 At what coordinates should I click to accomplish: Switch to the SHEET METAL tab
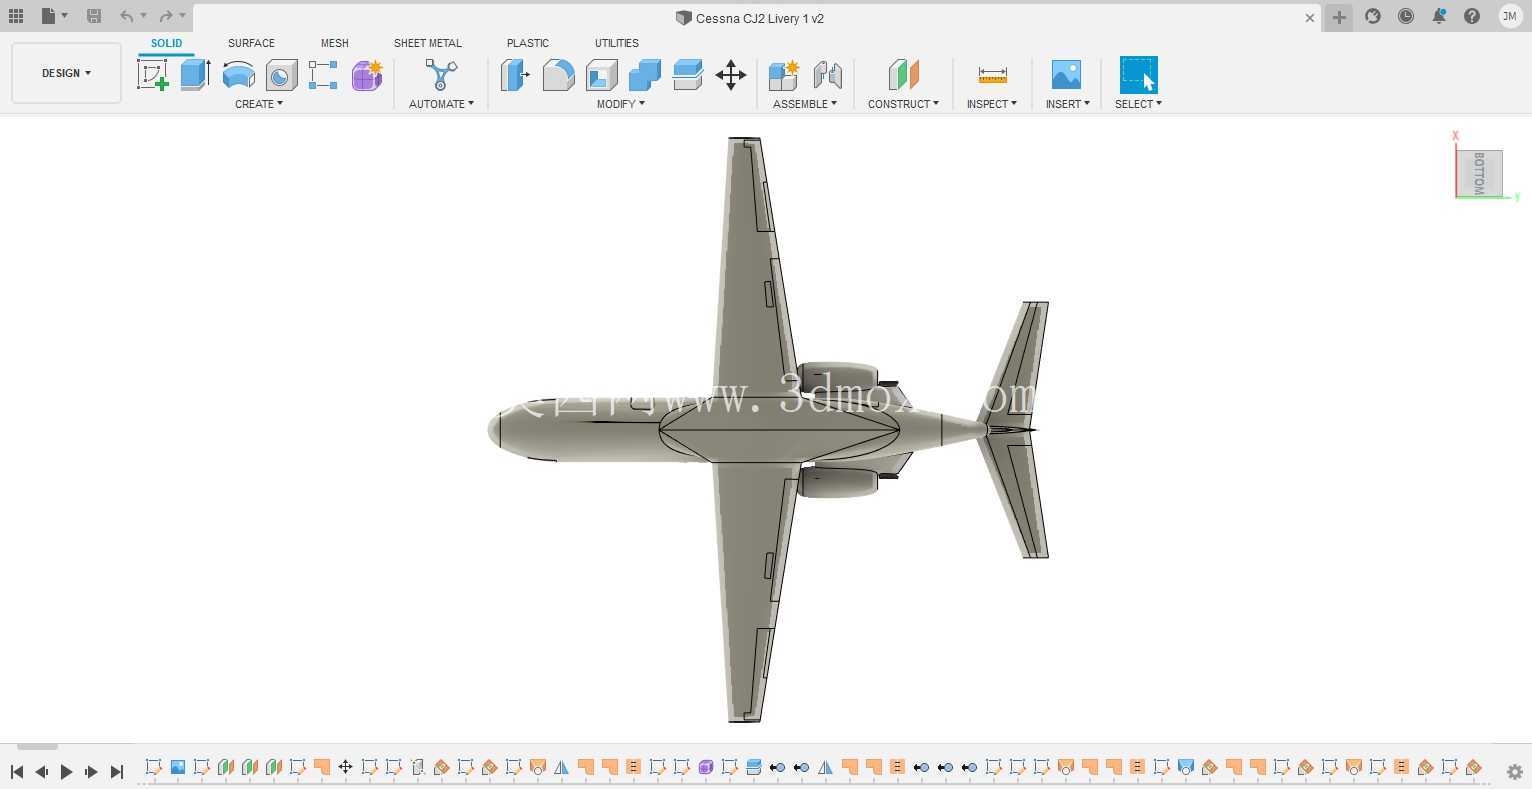(x=427, y=43)
